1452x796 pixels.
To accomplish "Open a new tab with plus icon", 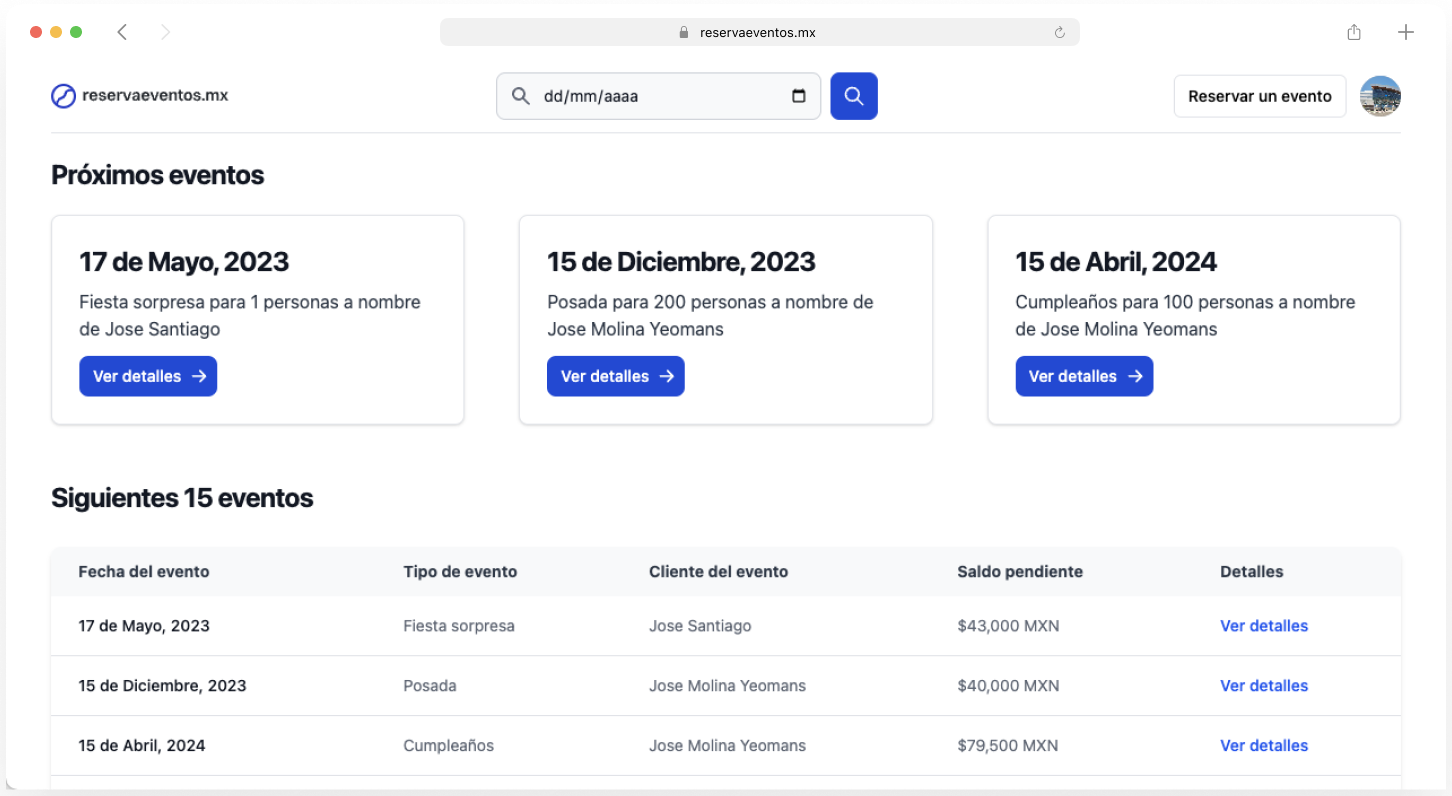I will tap(1405, 32).
